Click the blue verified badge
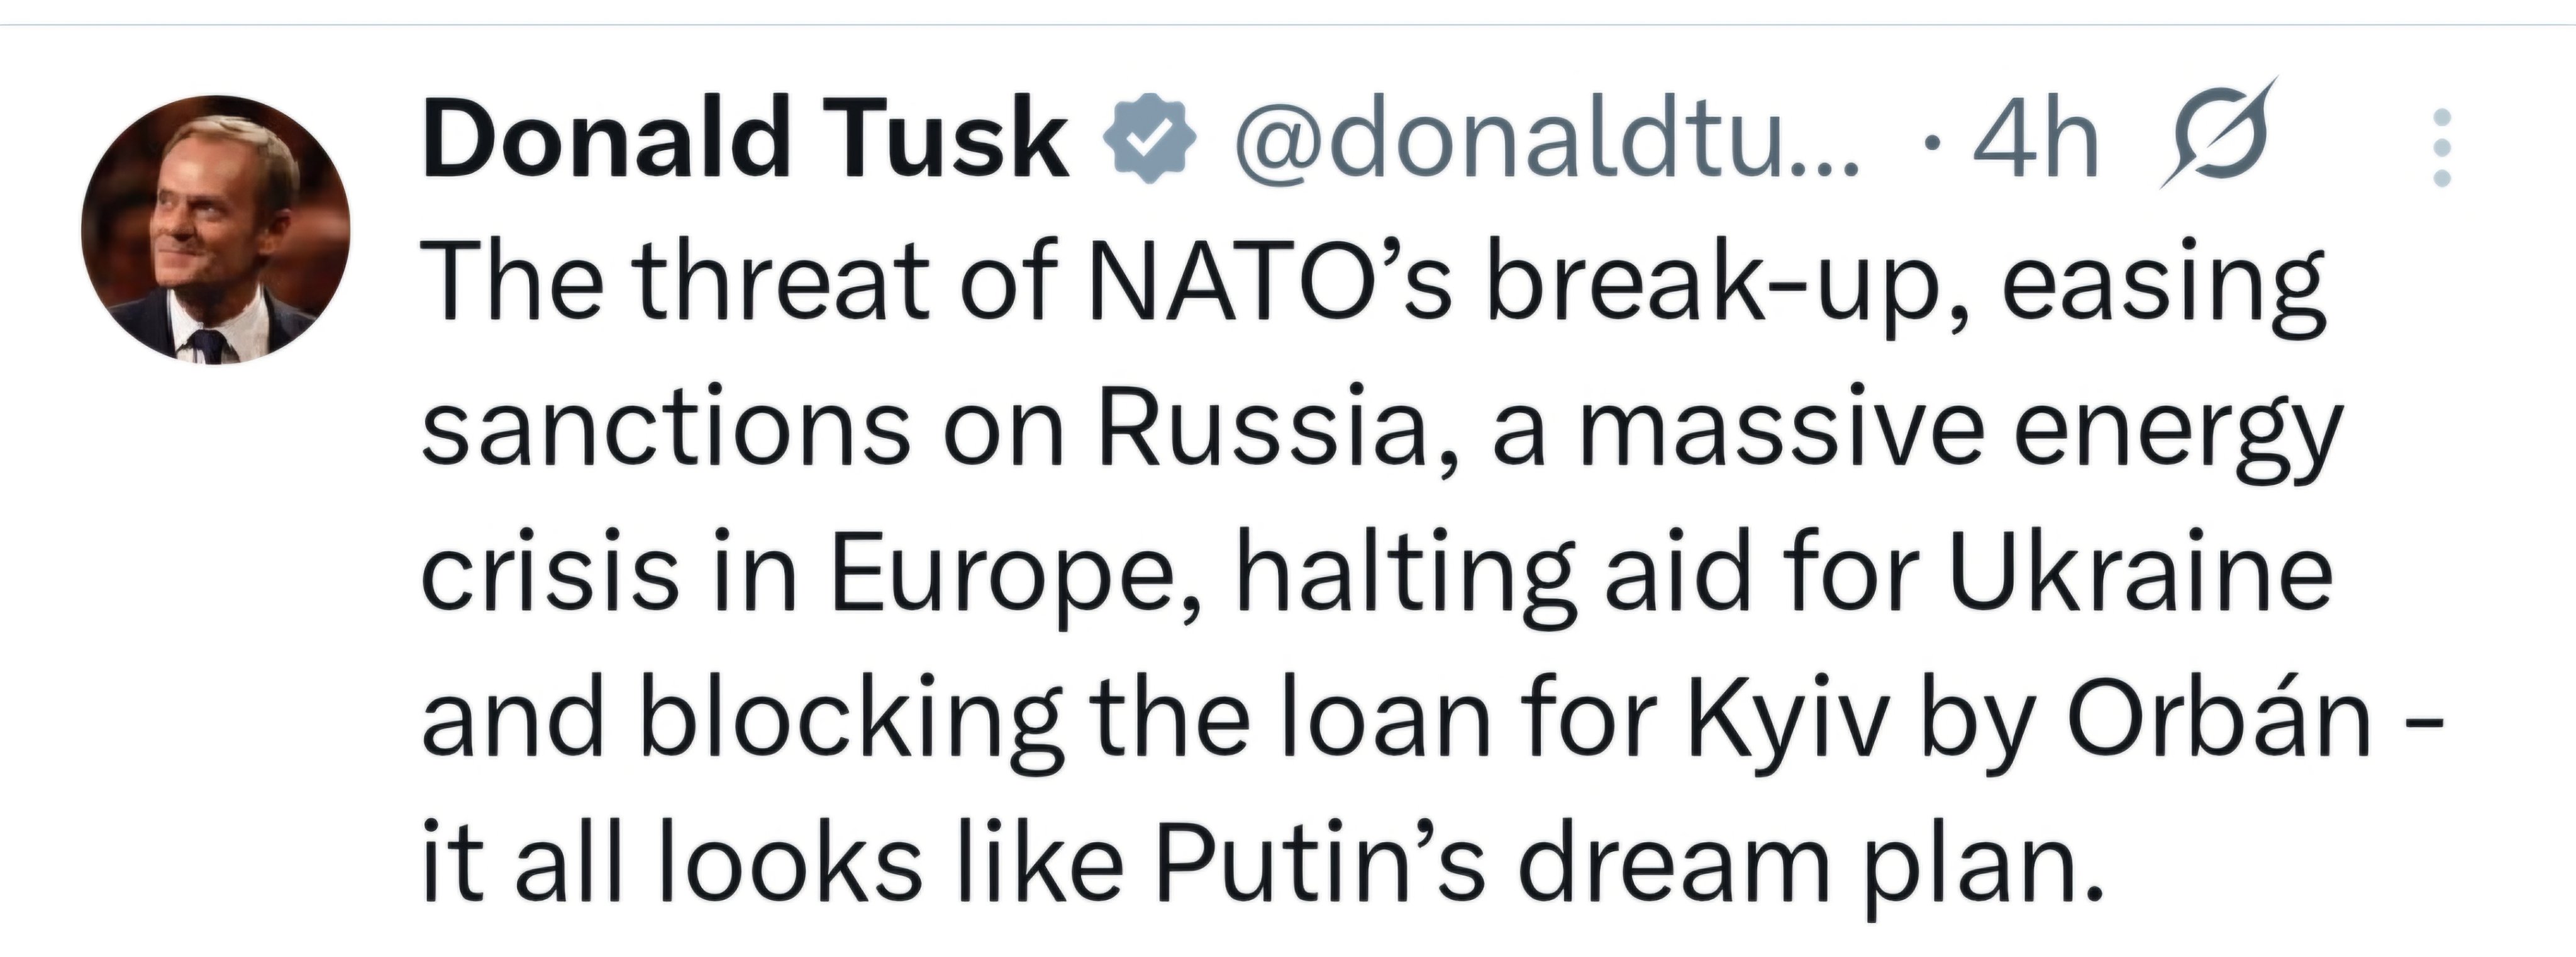This screenshot has height=957, width=2576. (x=1148, y=143)
